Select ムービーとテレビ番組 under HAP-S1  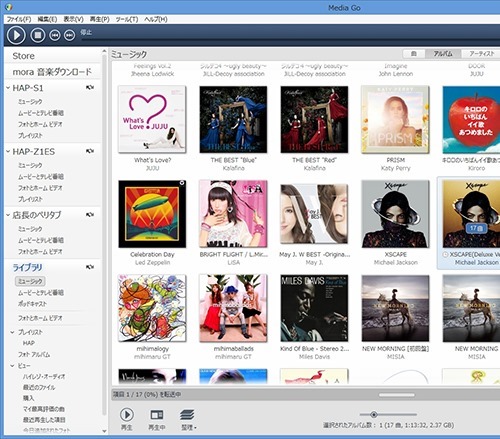[41, 113]
